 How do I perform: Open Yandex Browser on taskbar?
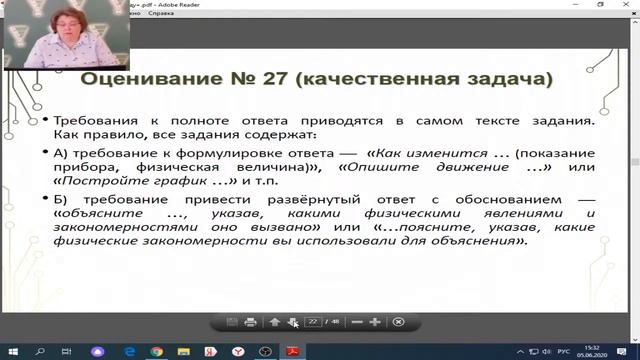click(x=238, y=351)
